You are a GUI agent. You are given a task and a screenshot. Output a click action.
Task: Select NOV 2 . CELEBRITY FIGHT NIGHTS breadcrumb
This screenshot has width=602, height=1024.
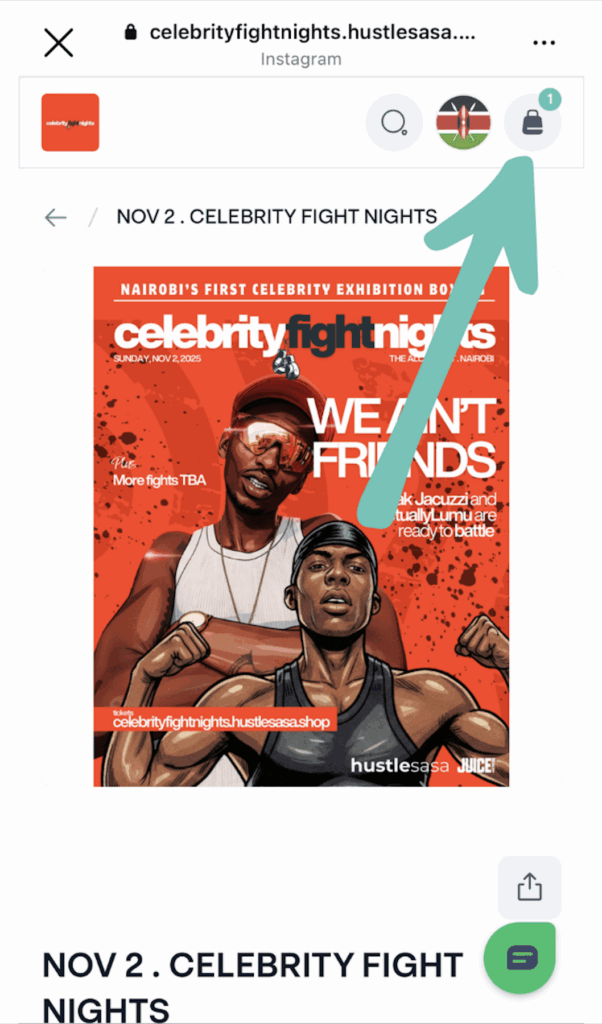pos(277,217)
